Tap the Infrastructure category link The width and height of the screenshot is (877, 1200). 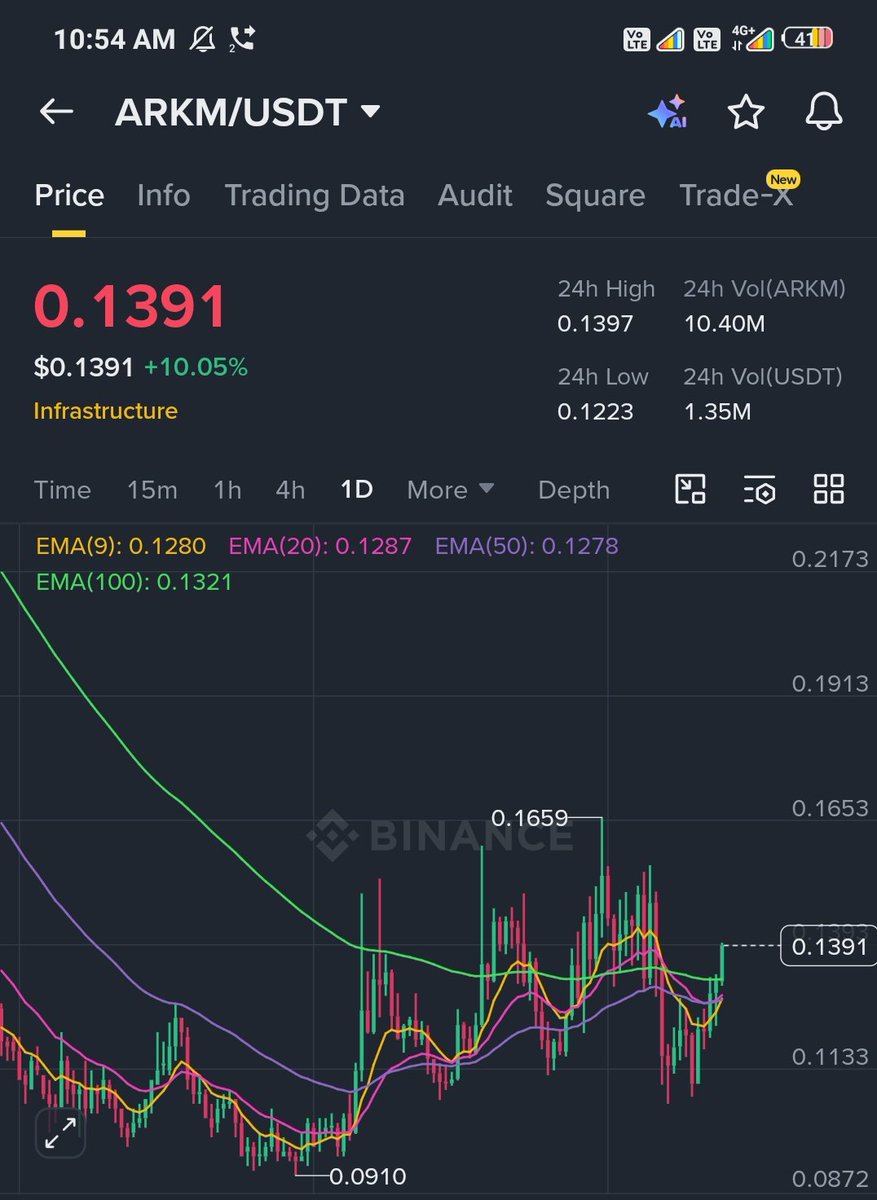click(105, 411)
